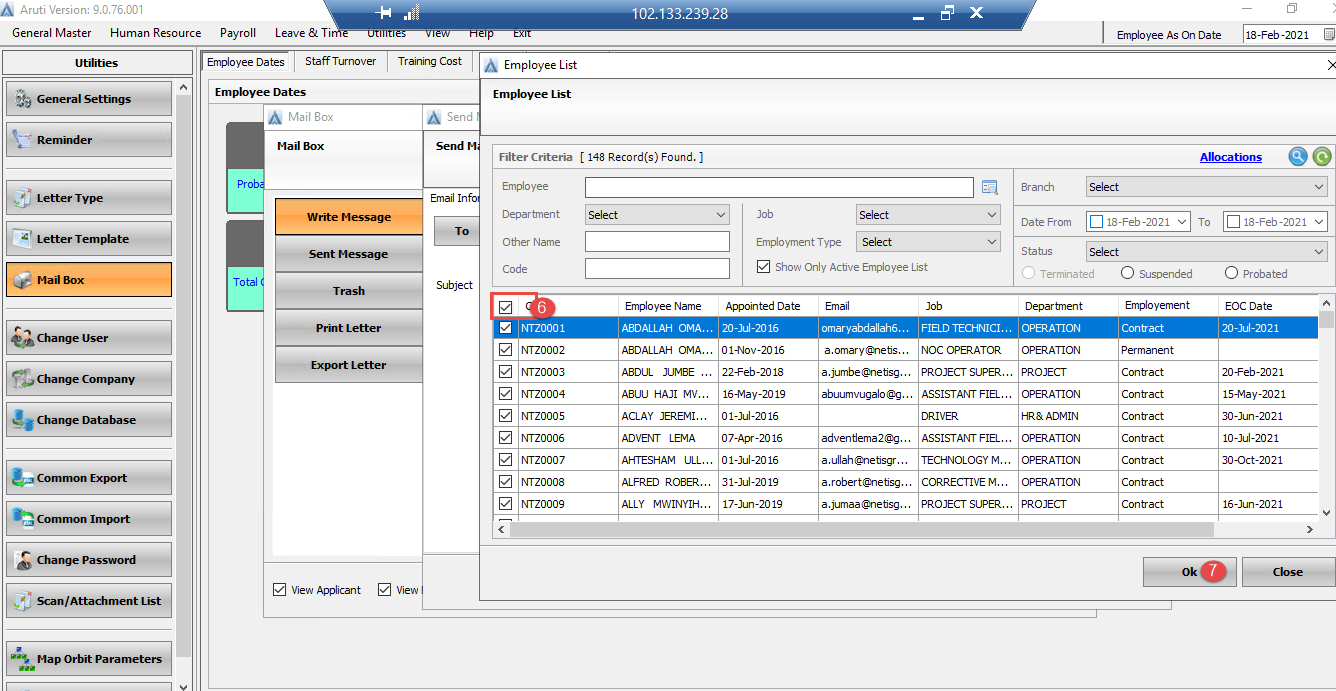Click the search icon beside Allocations
1336x691 pixels.
[1298, 156]
